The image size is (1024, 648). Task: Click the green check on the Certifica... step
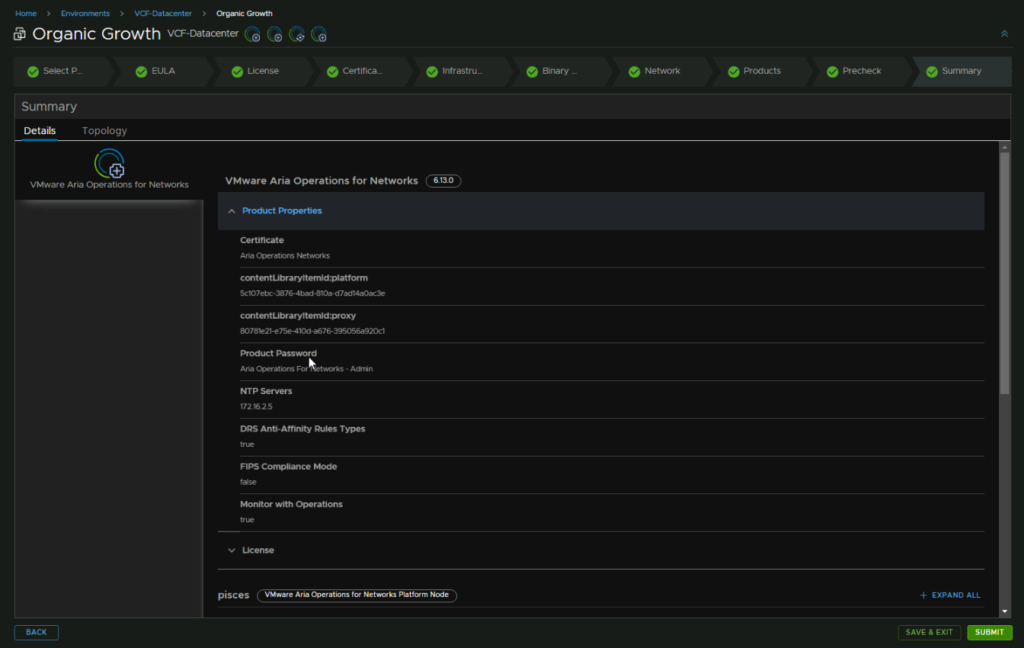point(332,71)
